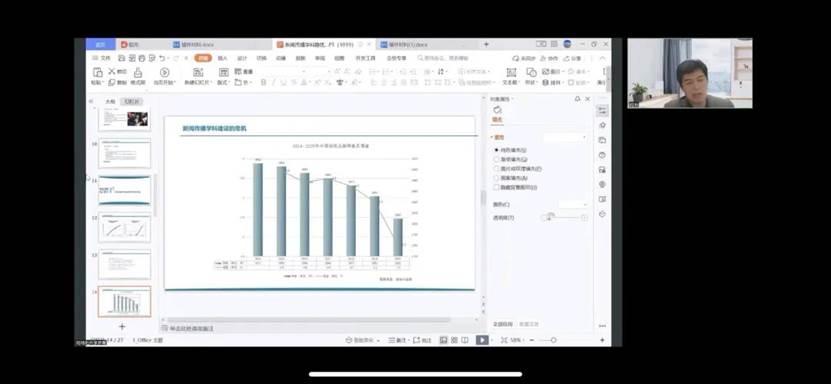Open the fill color dropdown
Image resolution: width=831 pixels, height=384 pixels.
(573, 204)
